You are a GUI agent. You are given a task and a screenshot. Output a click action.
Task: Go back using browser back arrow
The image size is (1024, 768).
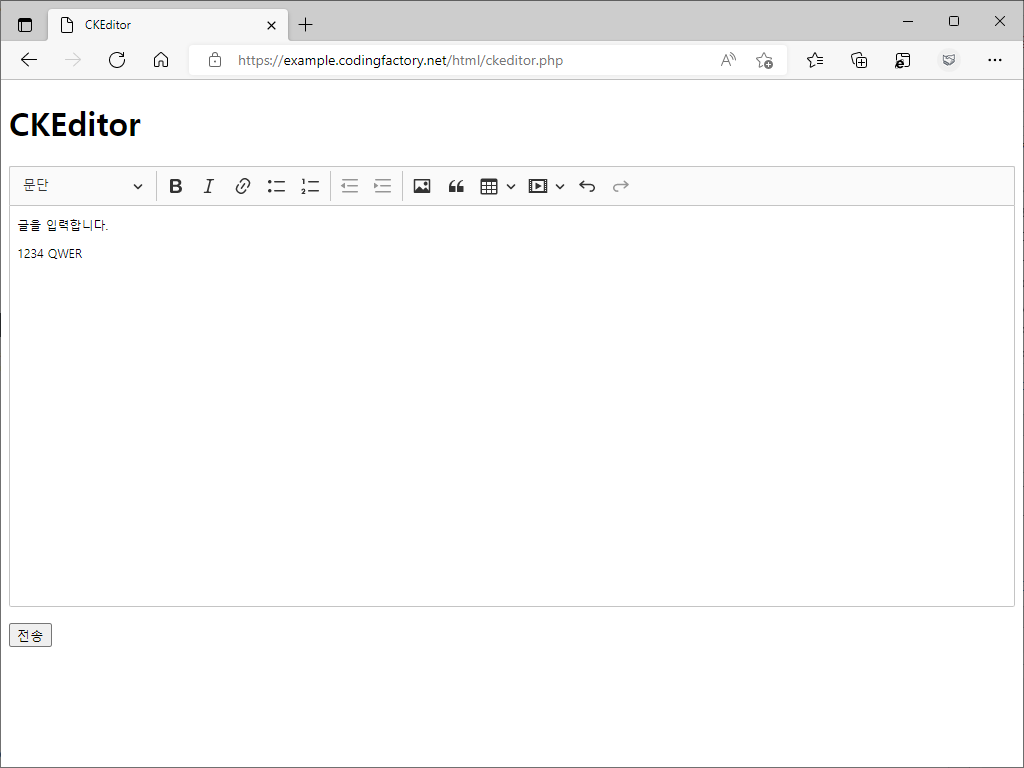click(29, 60)
